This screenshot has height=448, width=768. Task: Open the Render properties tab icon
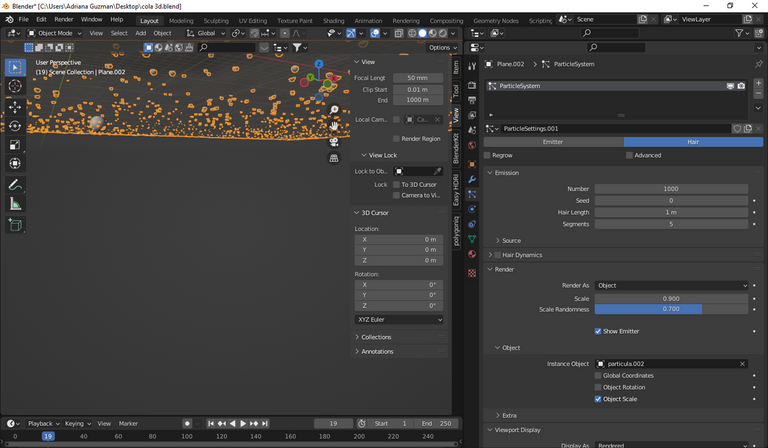click(472, 85)
